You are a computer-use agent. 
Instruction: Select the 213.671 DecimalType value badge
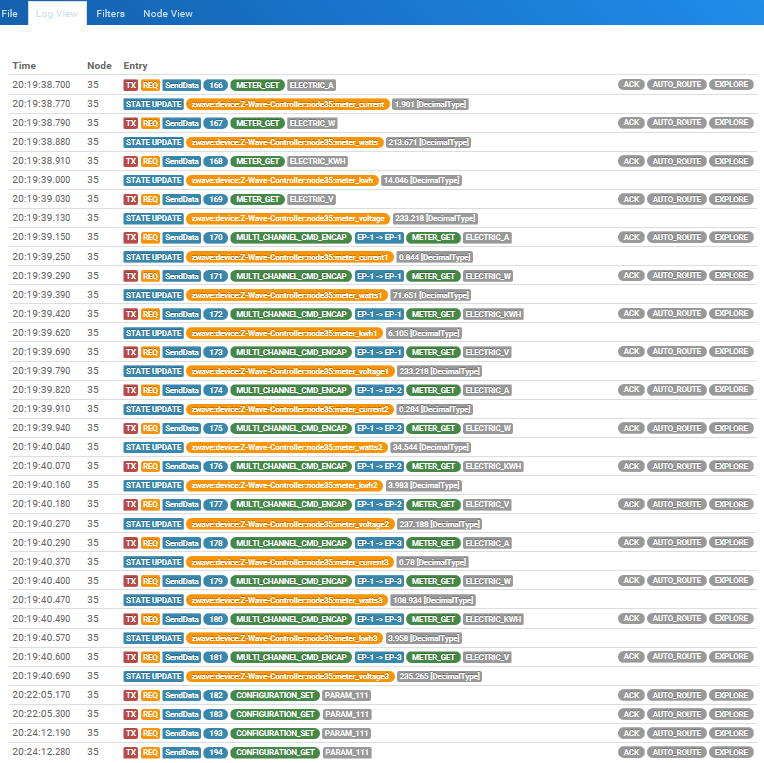[428, 142]
